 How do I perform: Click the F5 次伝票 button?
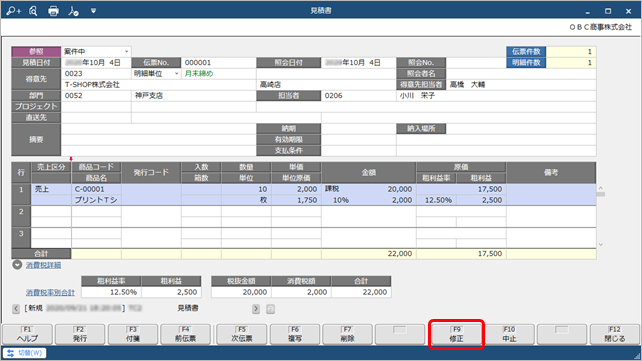click(242, 334)
